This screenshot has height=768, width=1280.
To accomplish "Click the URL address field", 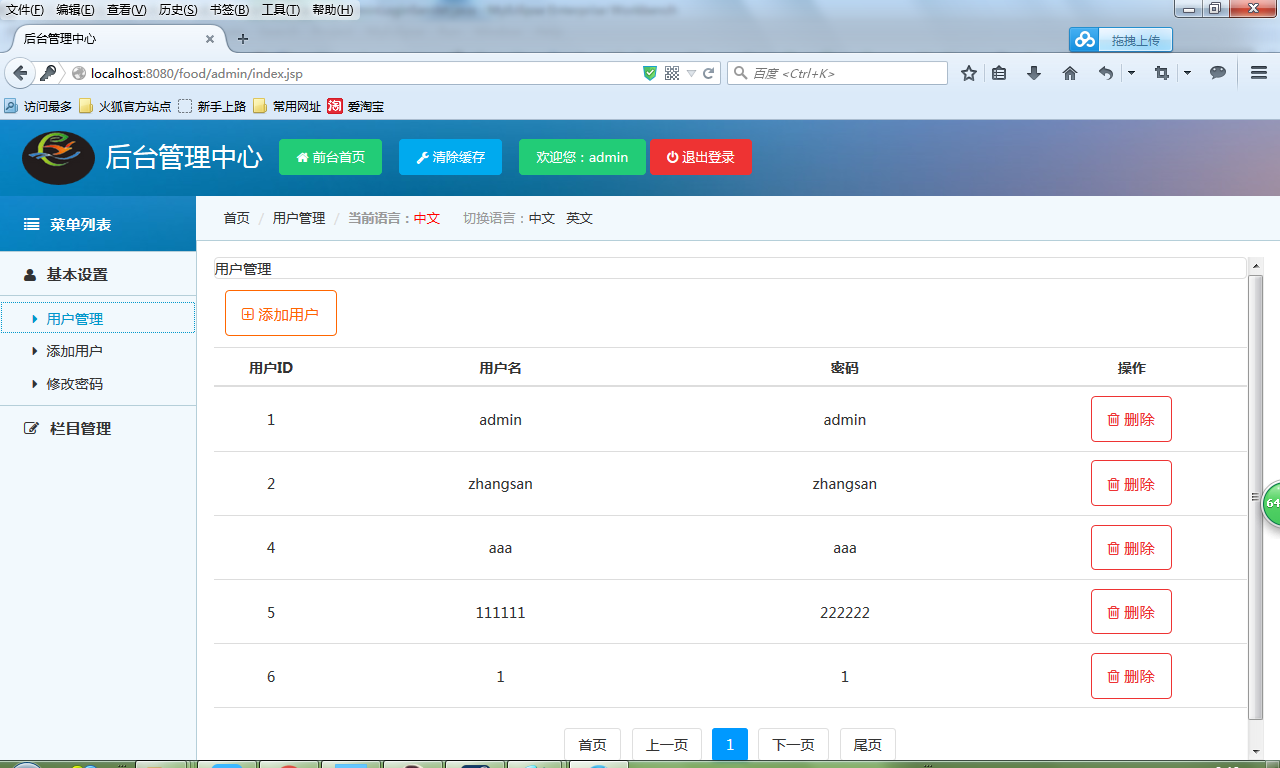I will click(360, 73).
